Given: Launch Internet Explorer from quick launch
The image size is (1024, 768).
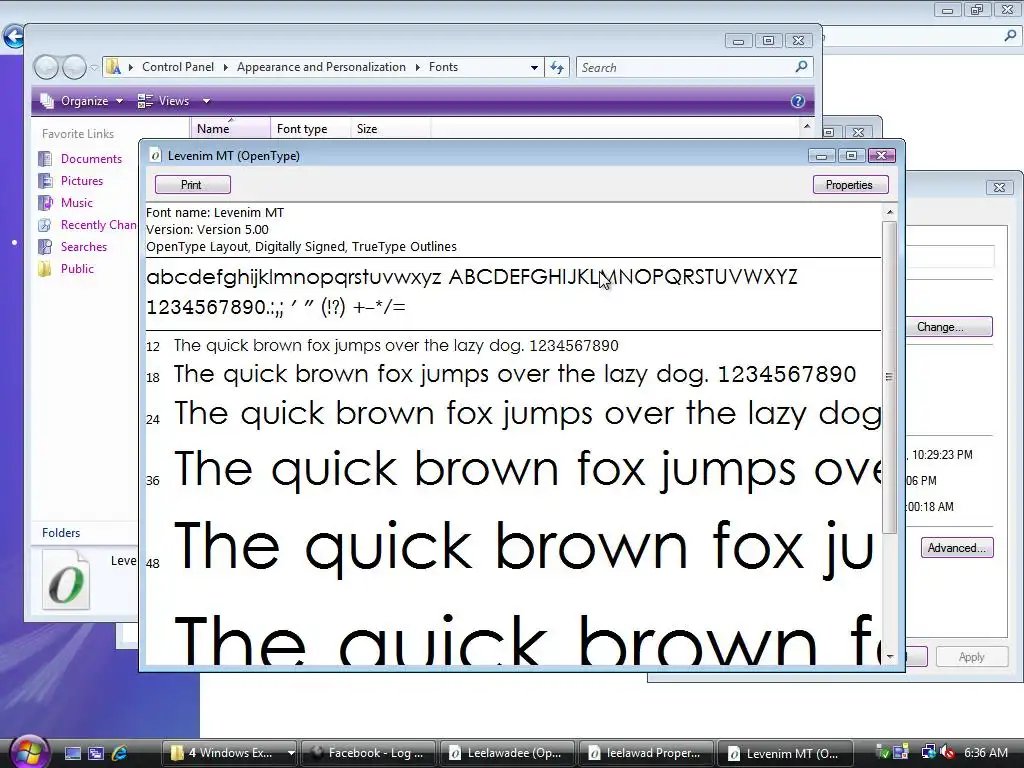Looking at the screenshot, I should tap(120, 753).
